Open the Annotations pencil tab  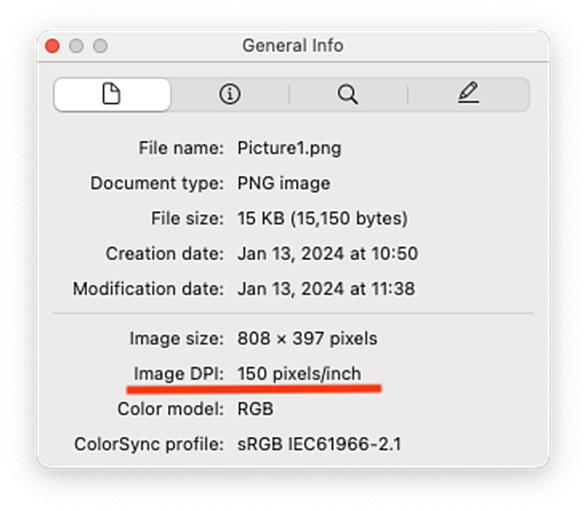469,93
